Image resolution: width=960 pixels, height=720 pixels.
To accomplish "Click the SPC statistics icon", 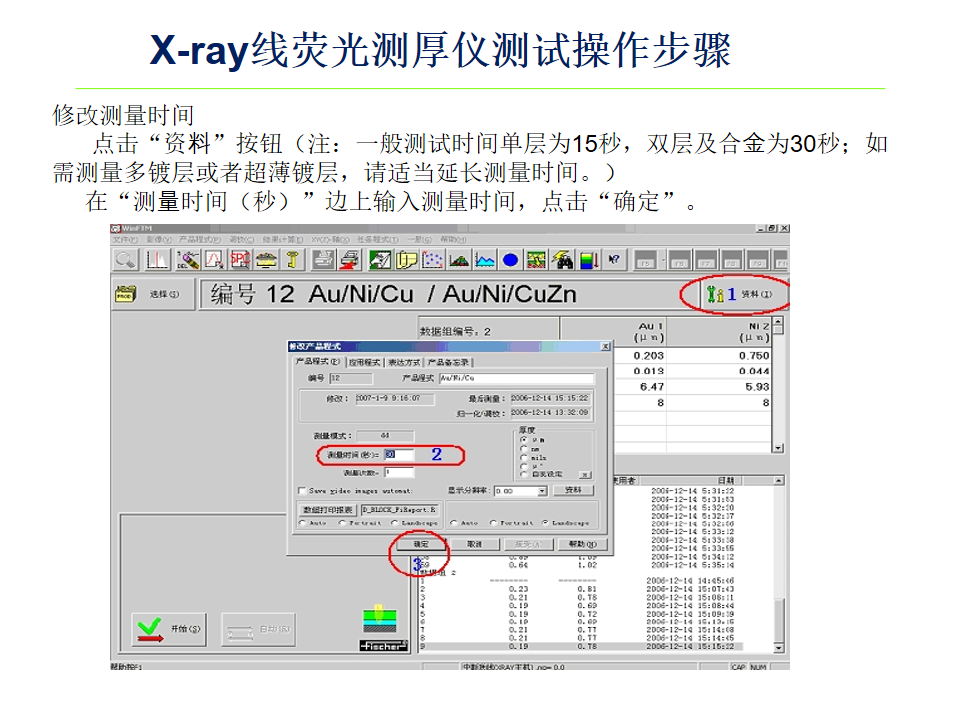I will point(239,260).
